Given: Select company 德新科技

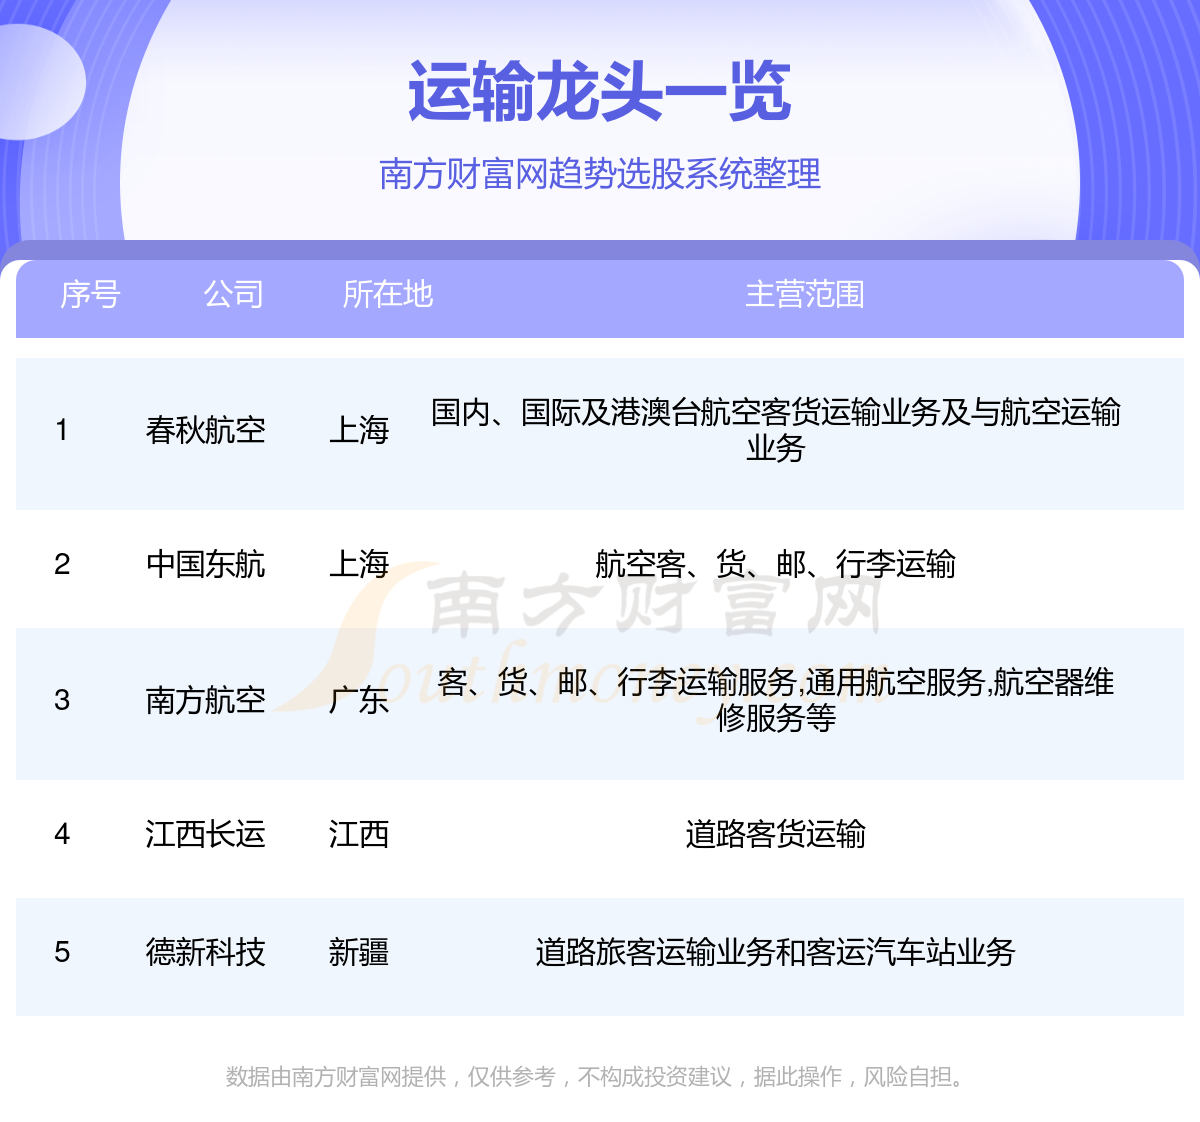Looking at the screenshot, I should pos(206,952).
